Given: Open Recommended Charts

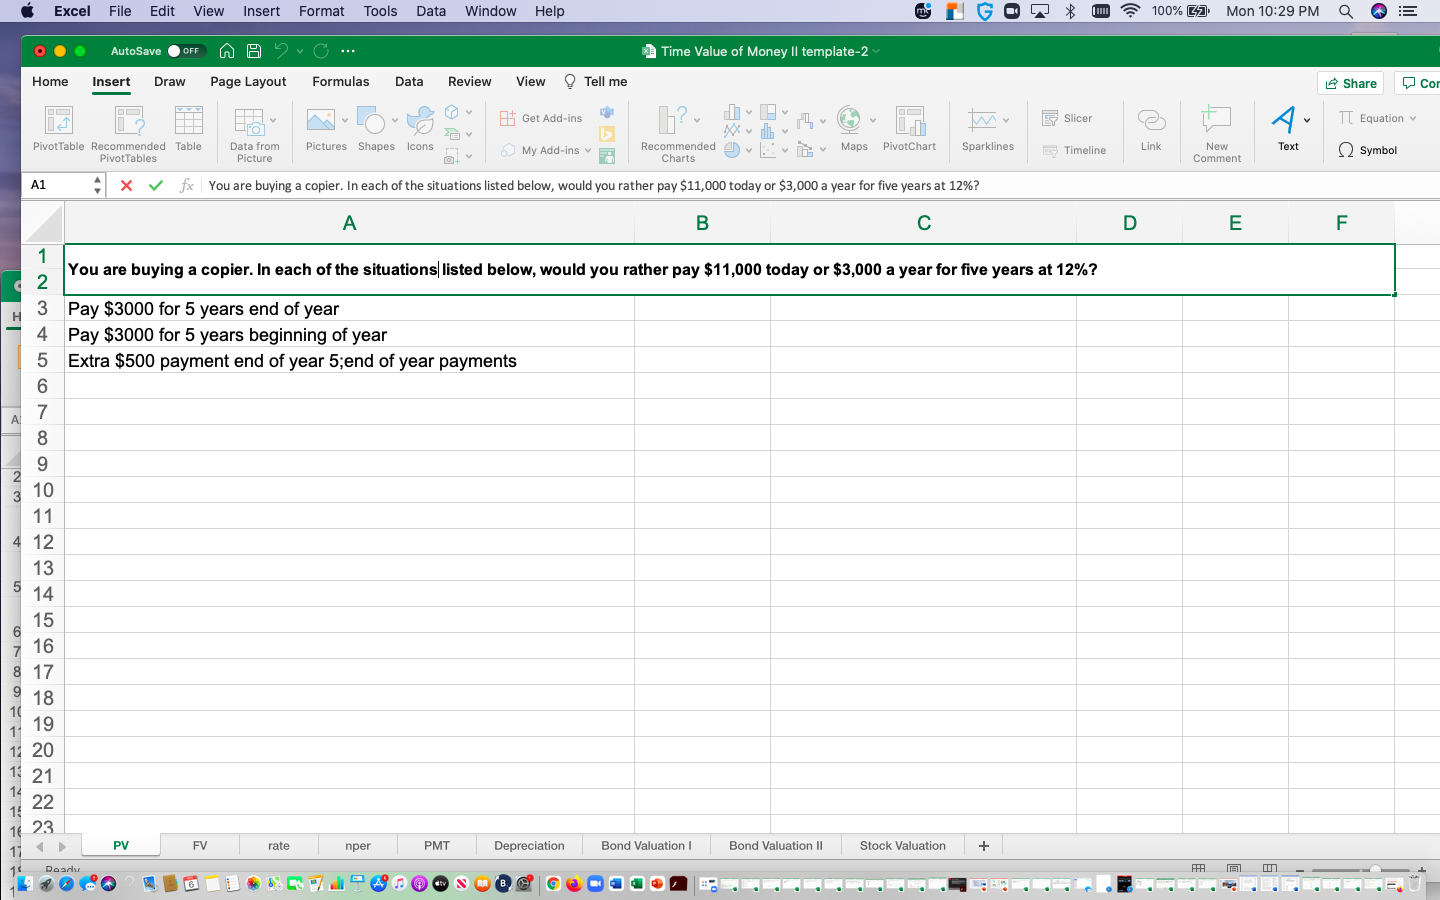Looking at the screenshot, I should (x=676, y=130).
